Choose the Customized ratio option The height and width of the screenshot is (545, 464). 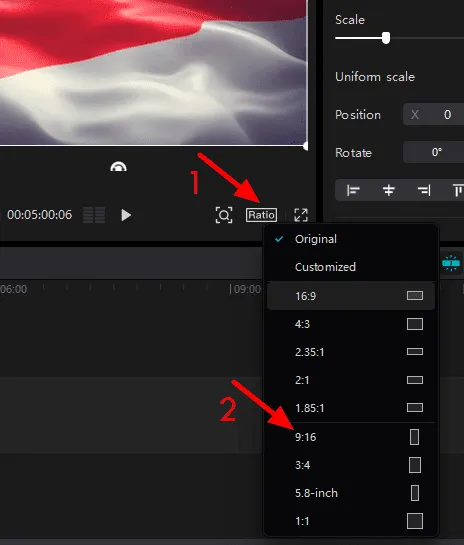tap(351, 267)
